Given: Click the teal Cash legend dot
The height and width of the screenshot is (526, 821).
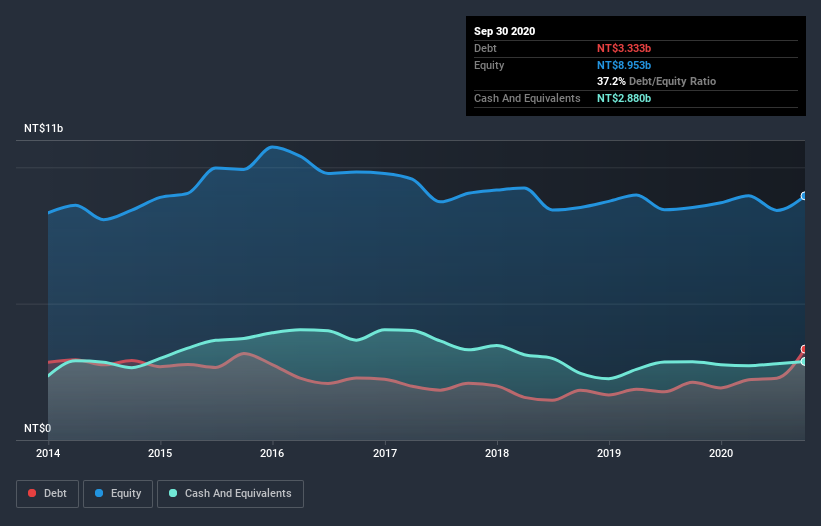Looking at the screenshot, I should click(x=173, y=493).
